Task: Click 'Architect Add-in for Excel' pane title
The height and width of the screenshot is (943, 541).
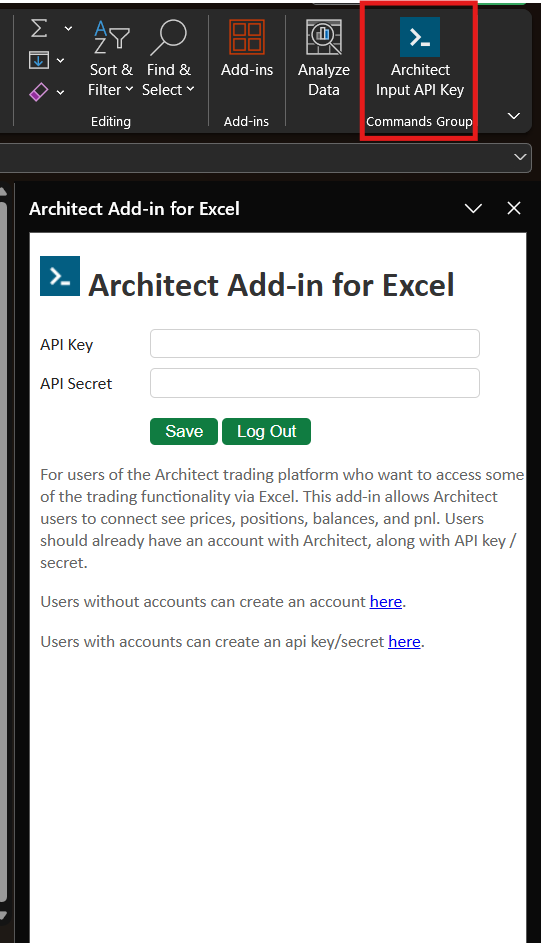Action: [135, 209]
